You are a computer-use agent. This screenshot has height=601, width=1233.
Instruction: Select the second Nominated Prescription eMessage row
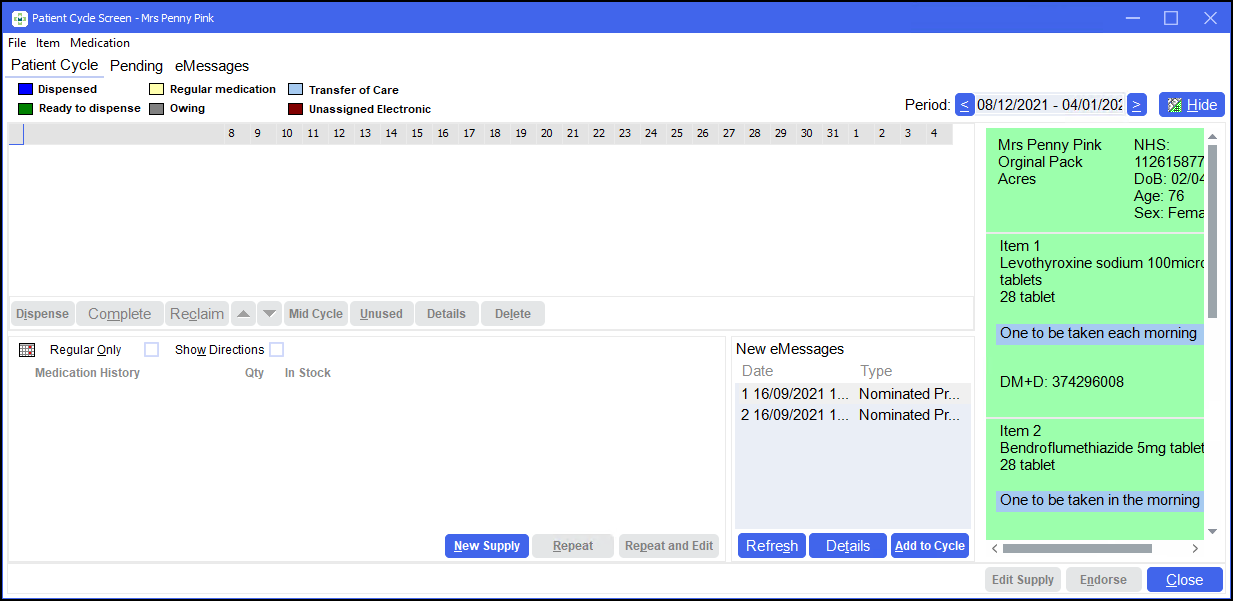852,415
